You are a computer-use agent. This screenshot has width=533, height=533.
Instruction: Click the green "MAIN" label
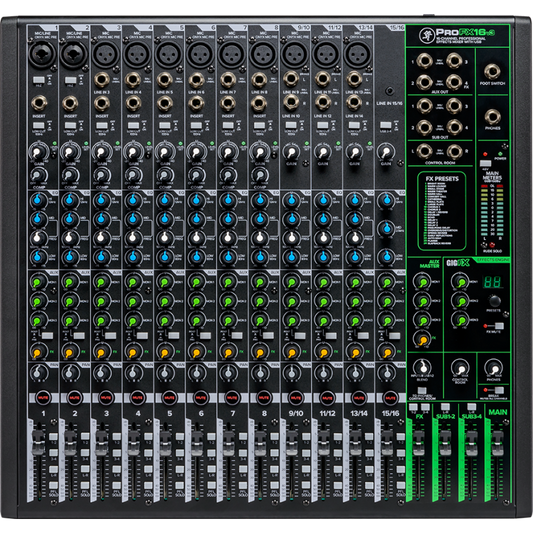coord(498,412)
